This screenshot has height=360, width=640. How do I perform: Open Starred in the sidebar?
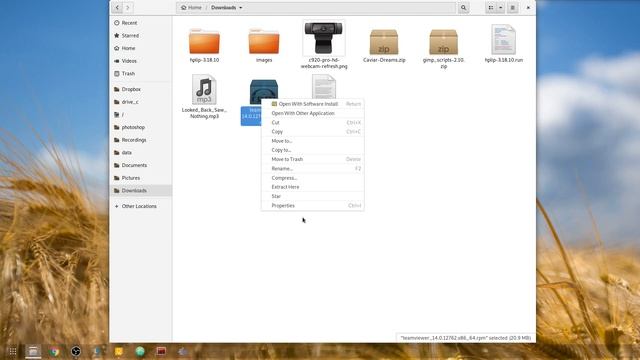click(x=140, y=36)
